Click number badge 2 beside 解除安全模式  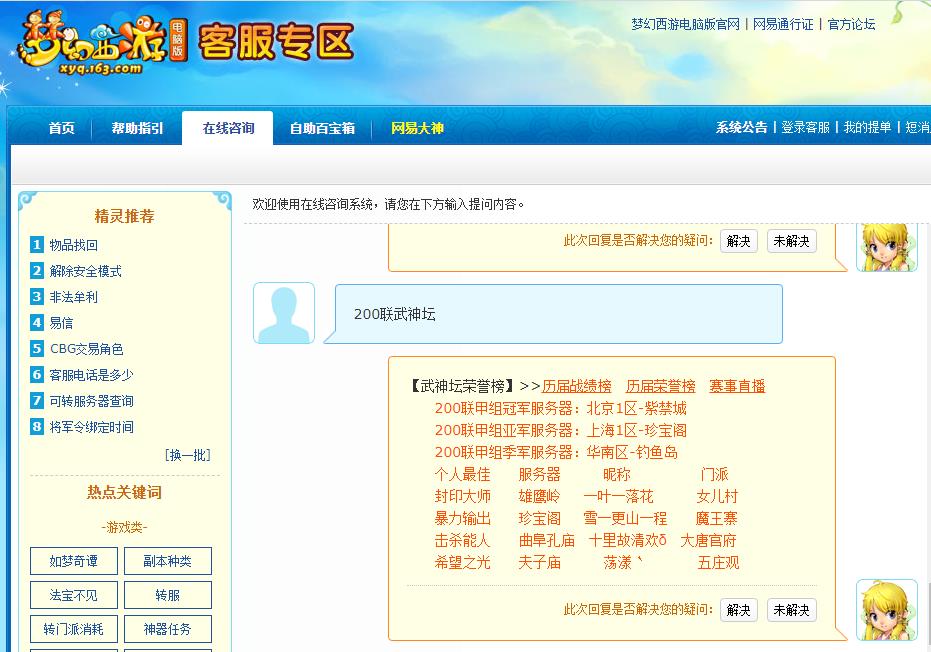point(37,271)
